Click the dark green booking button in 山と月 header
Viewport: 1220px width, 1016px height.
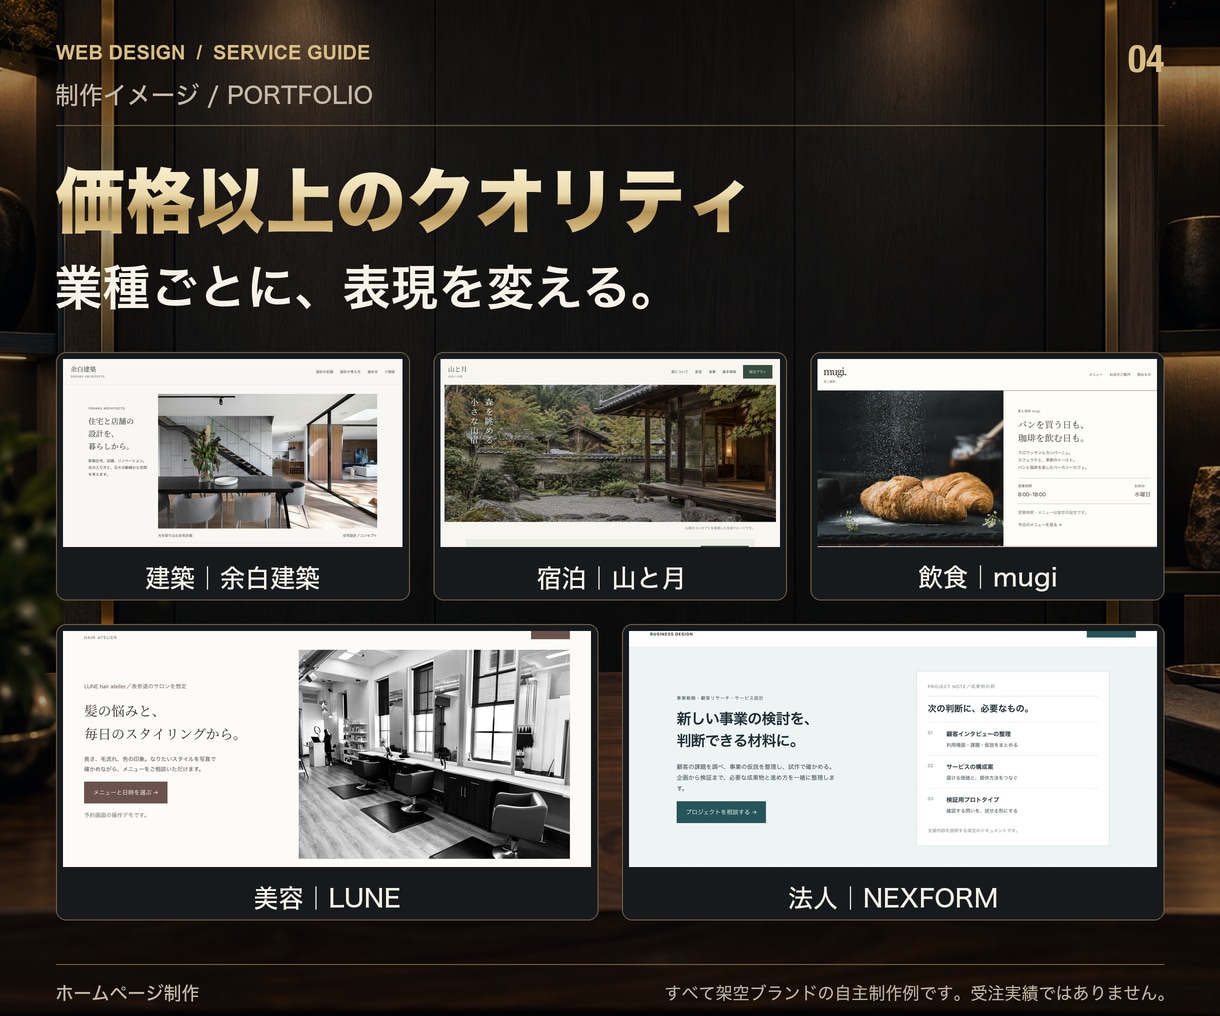758,372
